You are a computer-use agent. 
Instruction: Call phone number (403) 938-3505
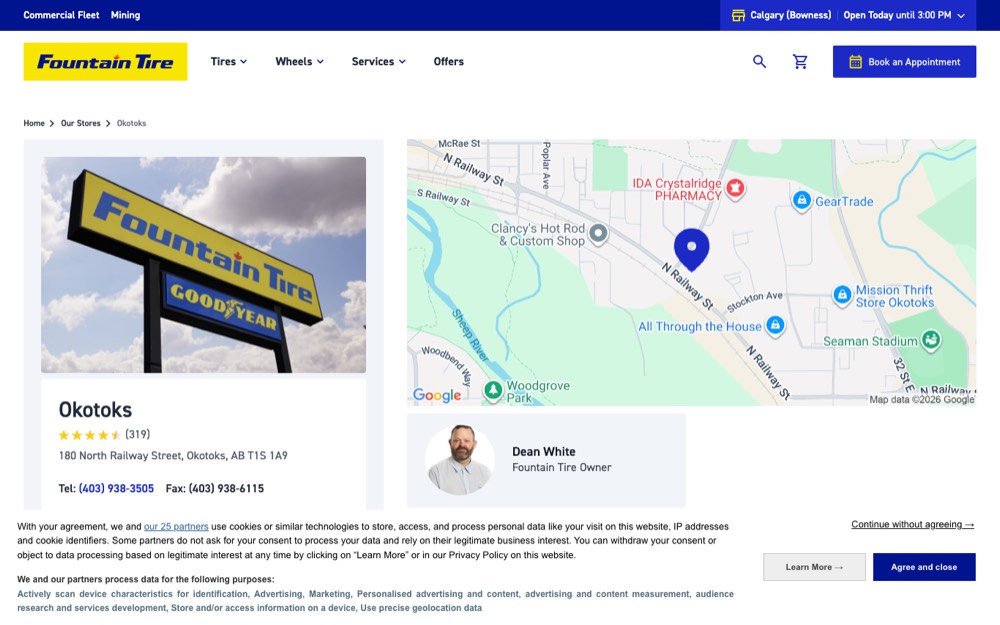(x=116, y=489)
